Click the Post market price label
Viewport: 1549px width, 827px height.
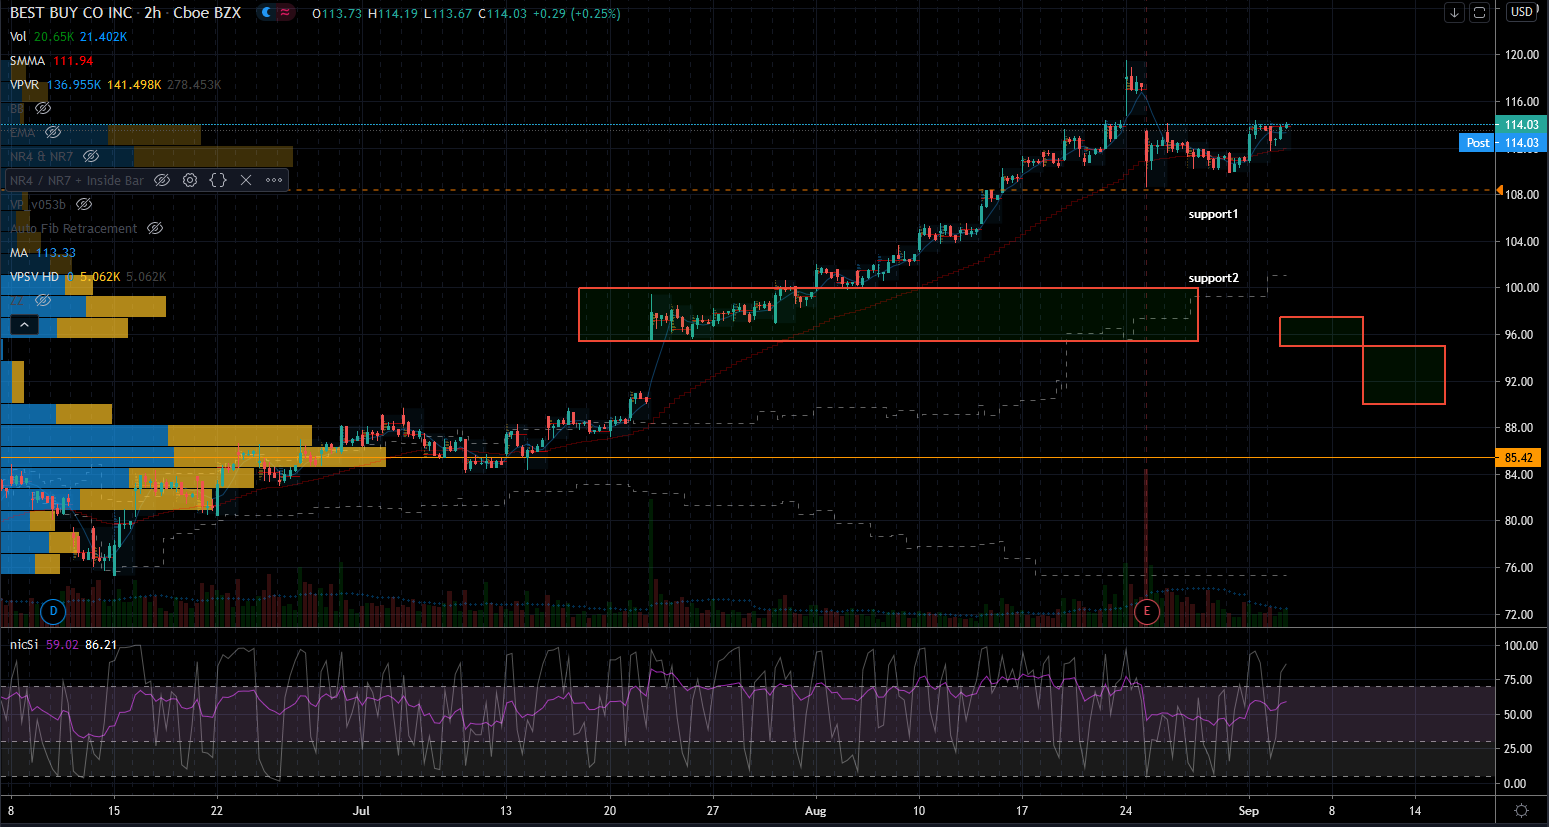pyautogui.click(x=1478, y=143)
